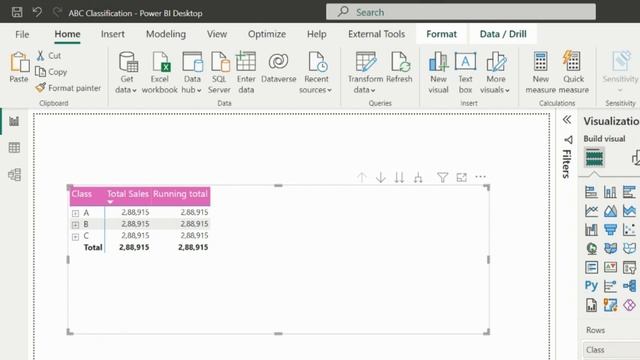Viewport: 640px width, 360px height.
Task: Switch to Report view in left sidebar
Action: pos(14,121)
